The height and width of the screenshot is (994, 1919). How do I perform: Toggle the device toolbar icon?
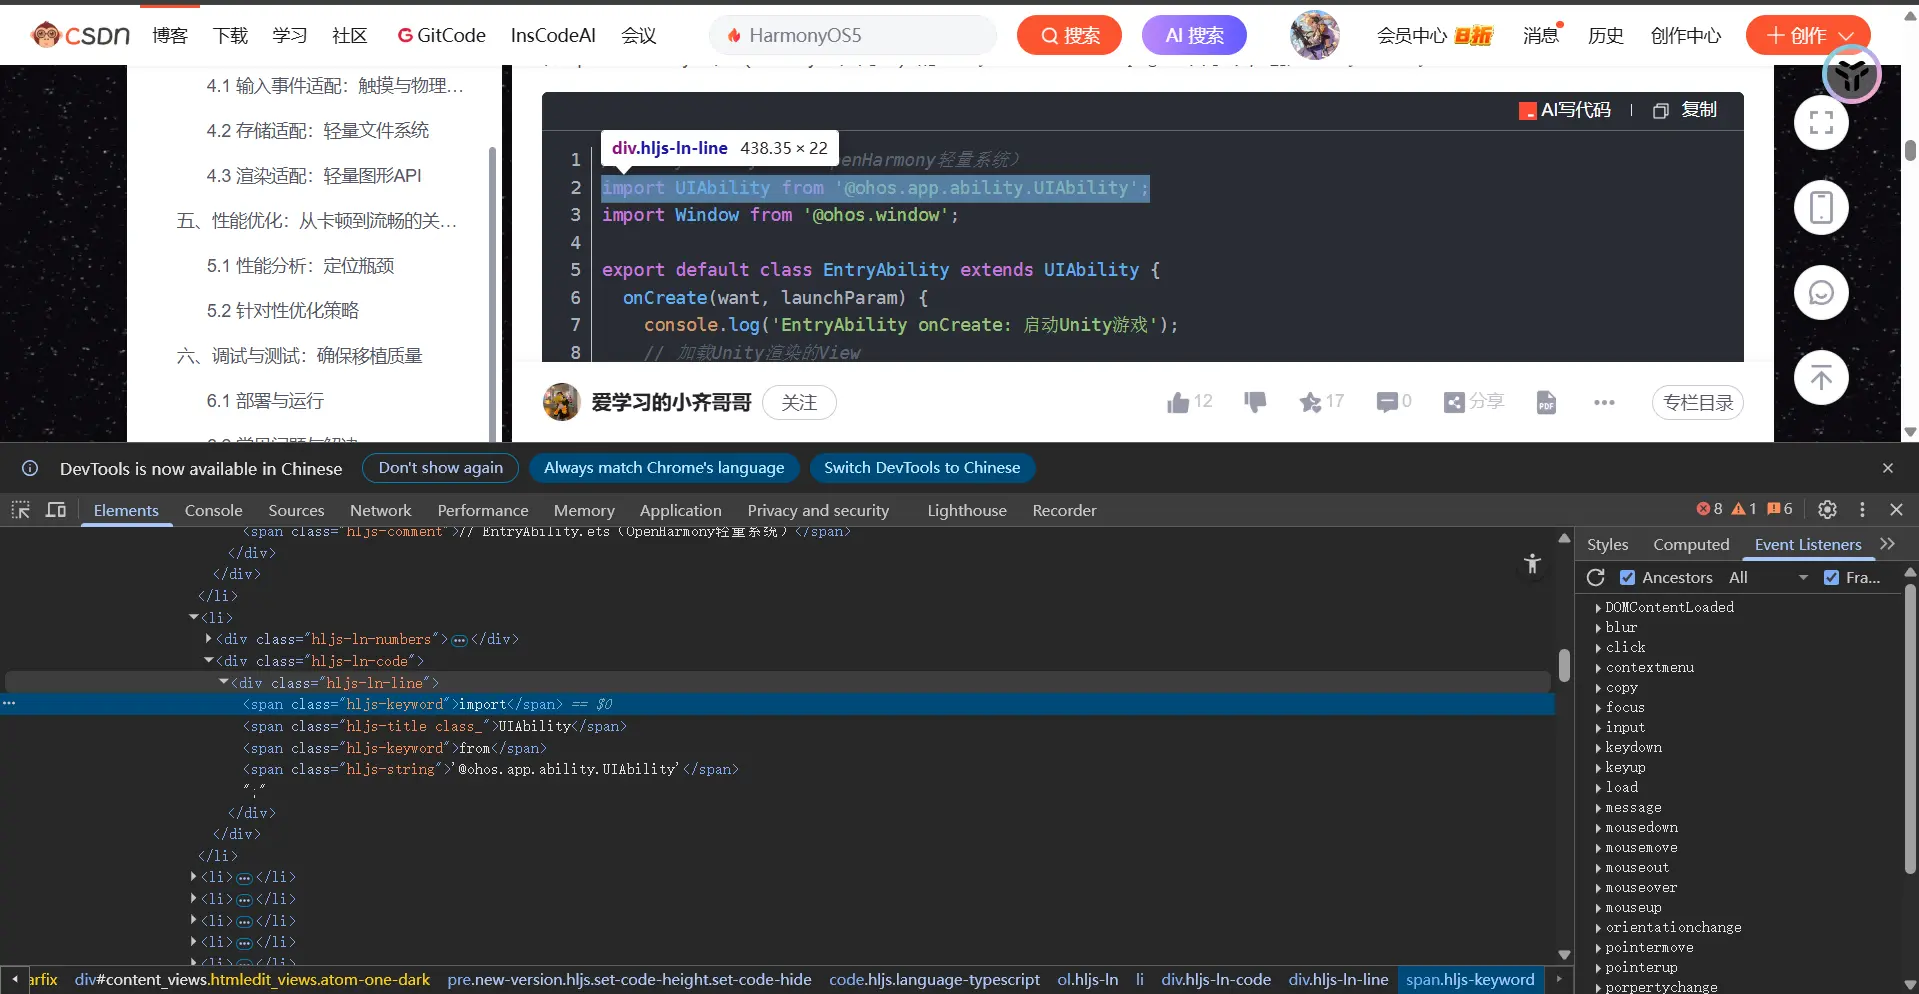(x=56, y=510)
